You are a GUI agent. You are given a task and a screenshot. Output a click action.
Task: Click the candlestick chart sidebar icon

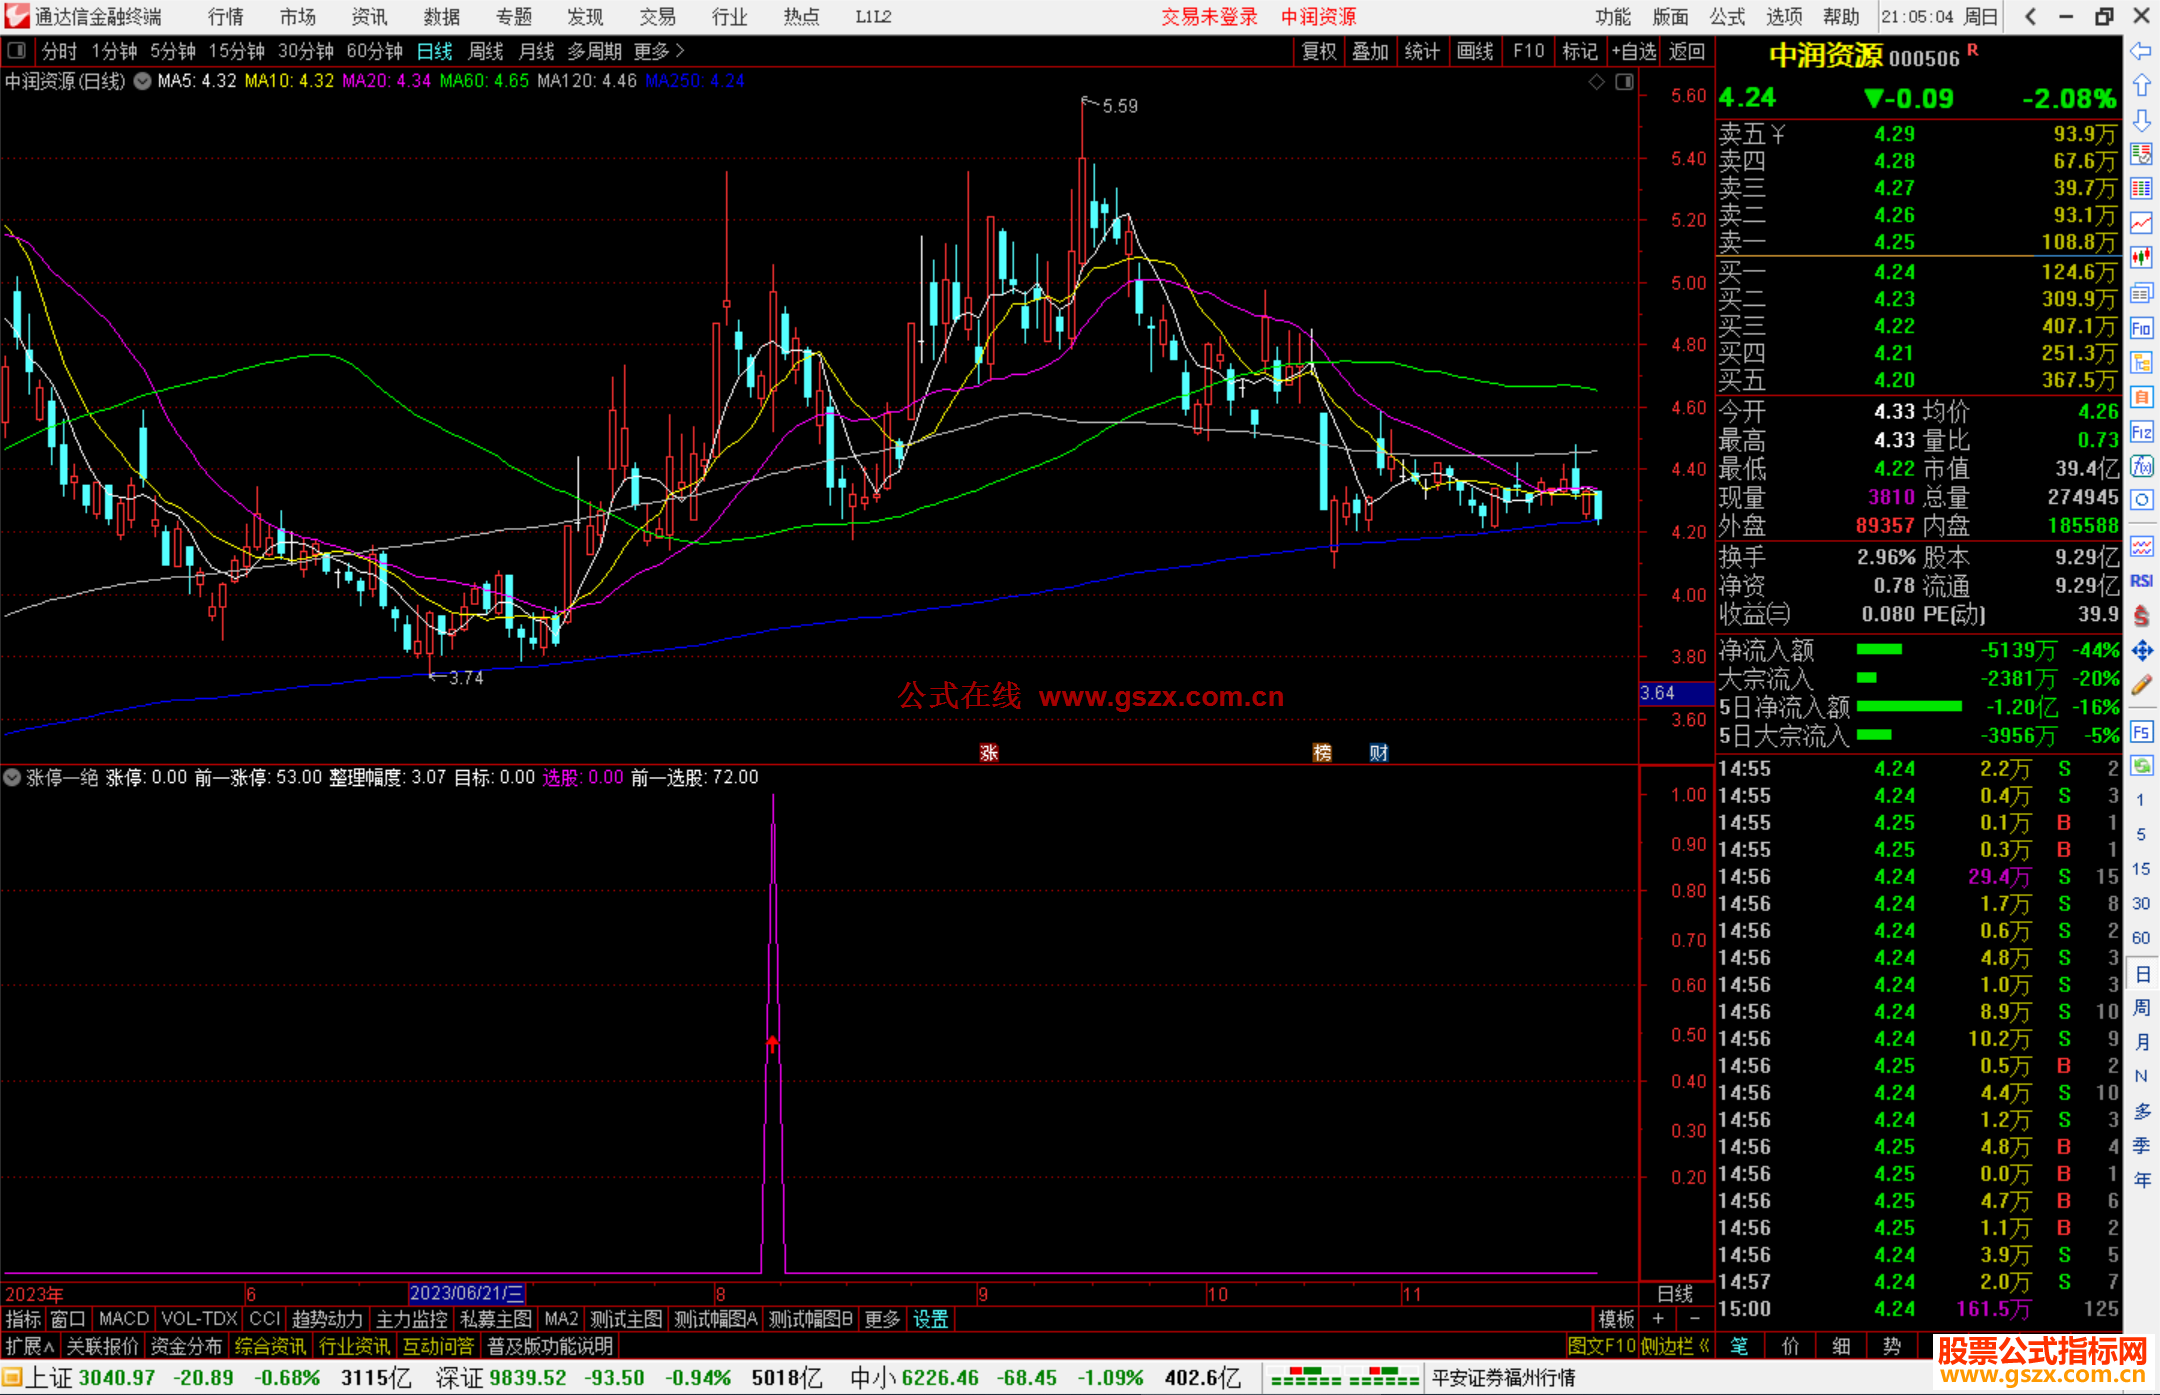click(2141, 258)
